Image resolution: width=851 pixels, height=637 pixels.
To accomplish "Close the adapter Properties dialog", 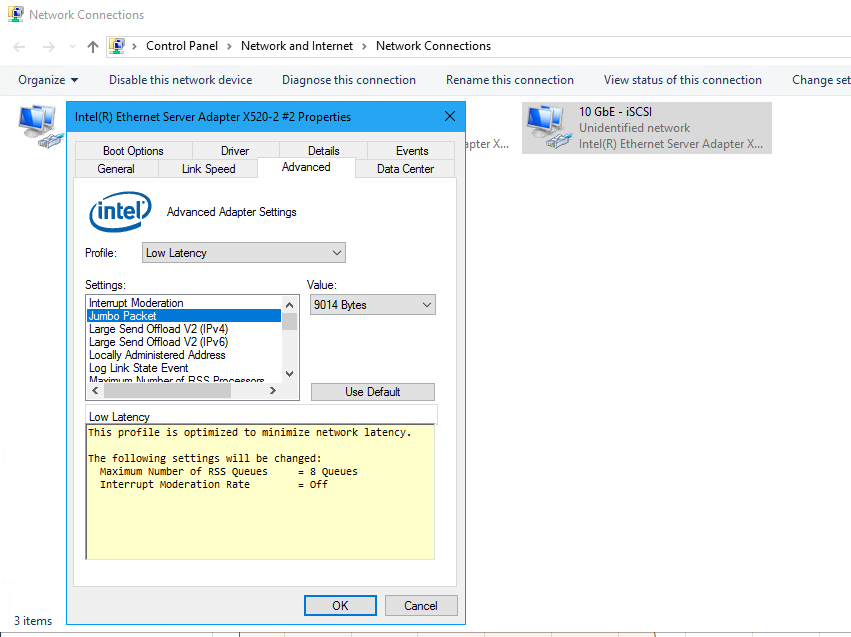I will [449, 116].
